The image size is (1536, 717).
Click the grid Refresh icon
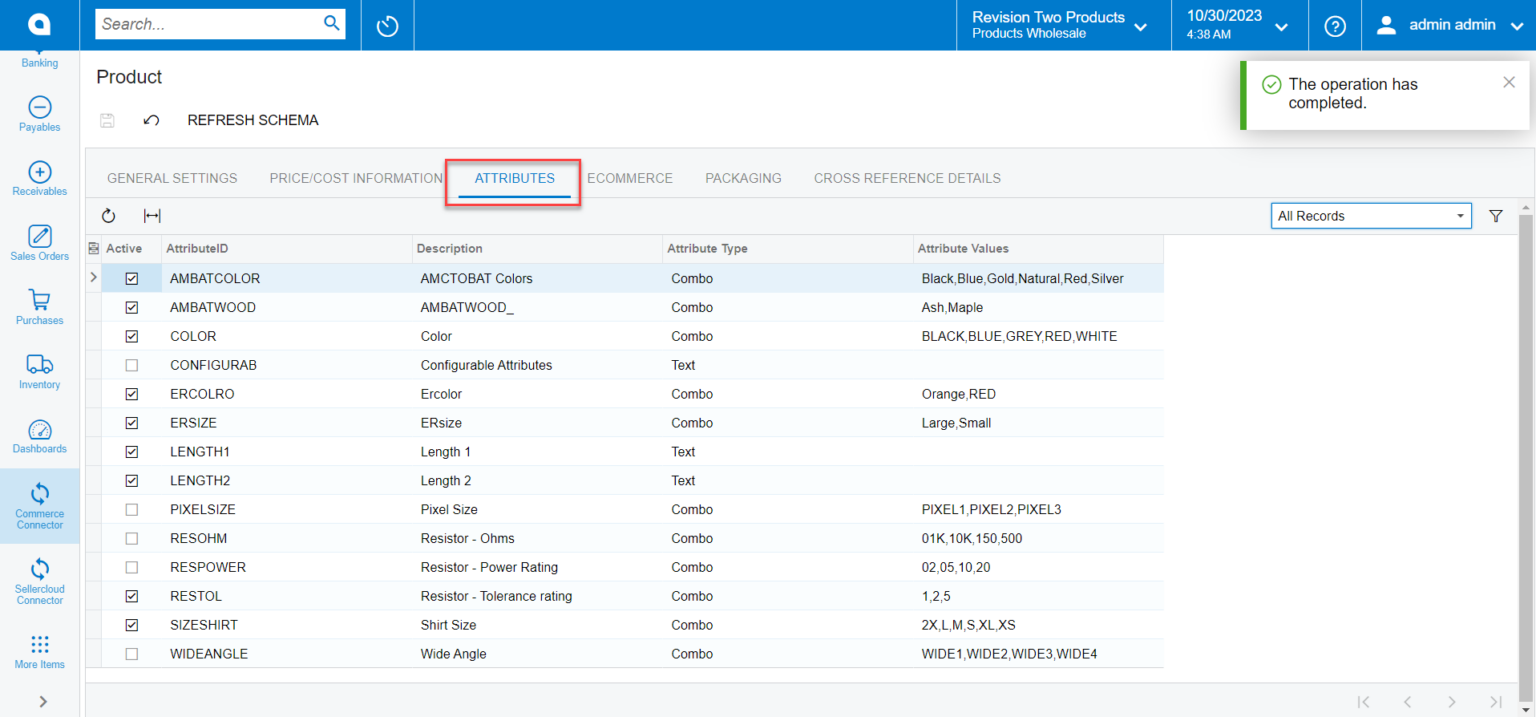coord(109,216)
